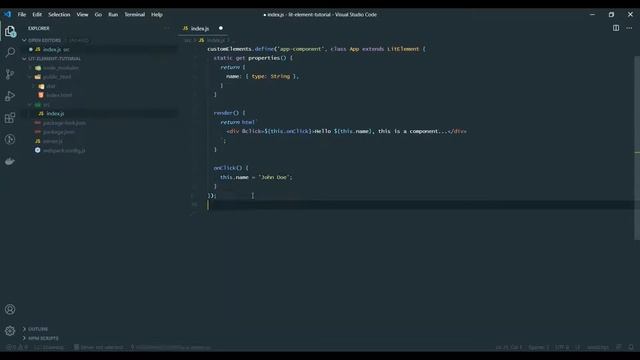Open the File menu
640x360 pixels.
pyautogui.click(x=22, y=14)
